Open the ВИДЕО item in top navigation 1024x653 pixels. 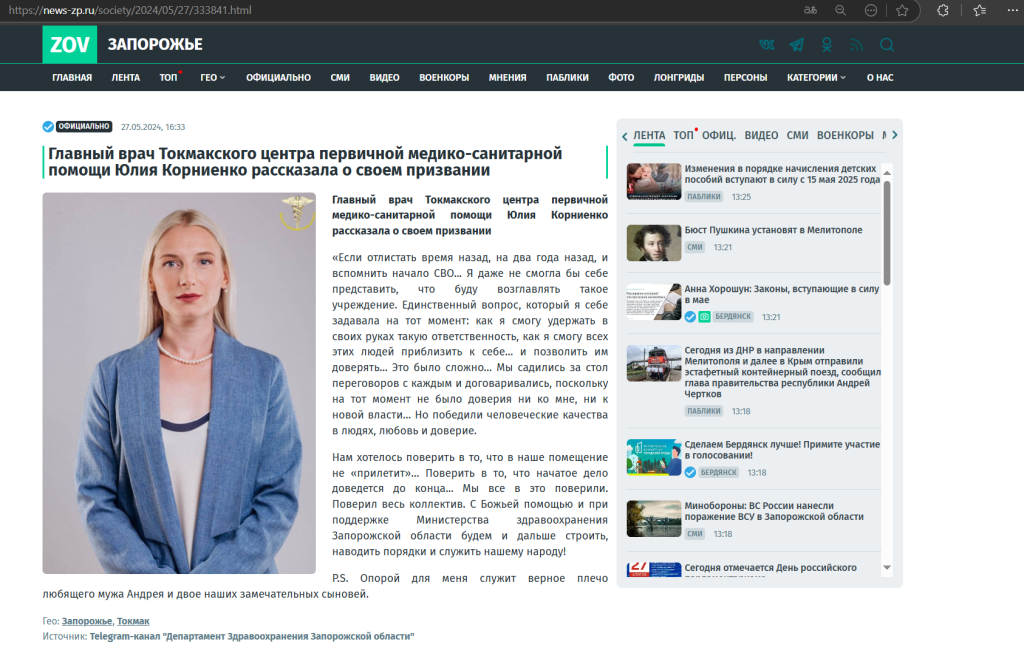click(x=384, y=78)
